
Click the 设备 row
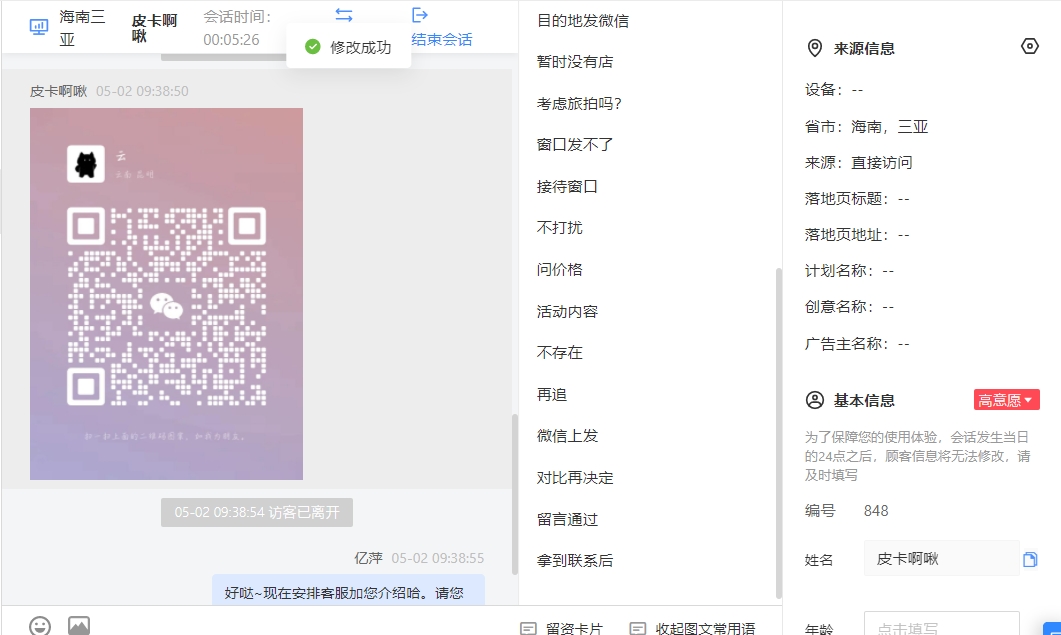coord(834,90)
